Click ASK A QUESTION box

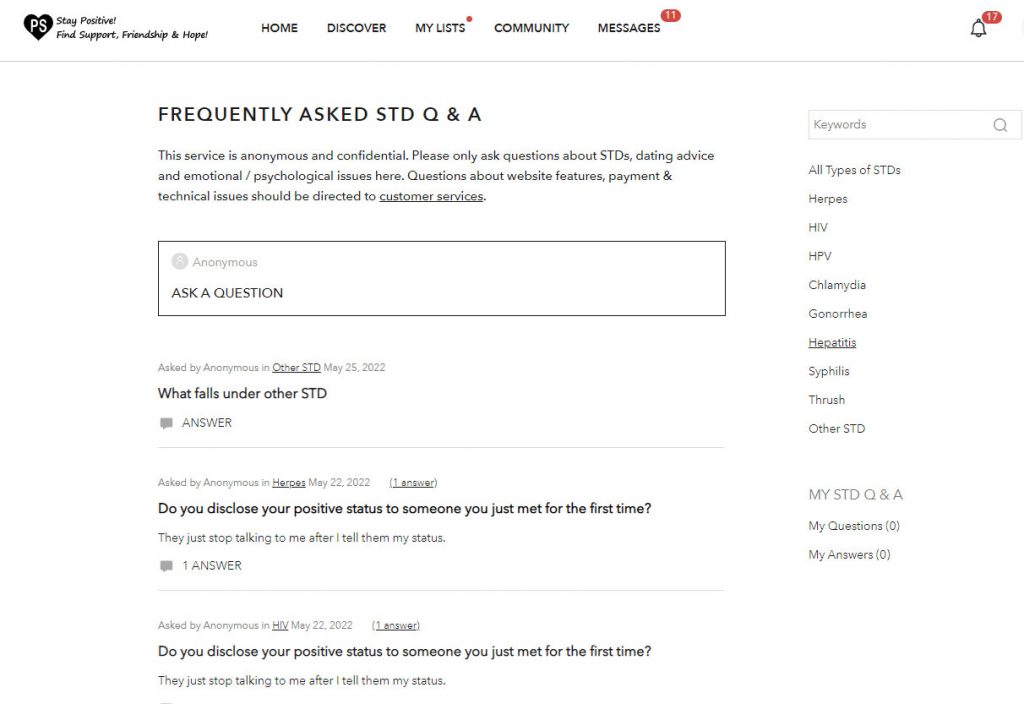(441, 278)
